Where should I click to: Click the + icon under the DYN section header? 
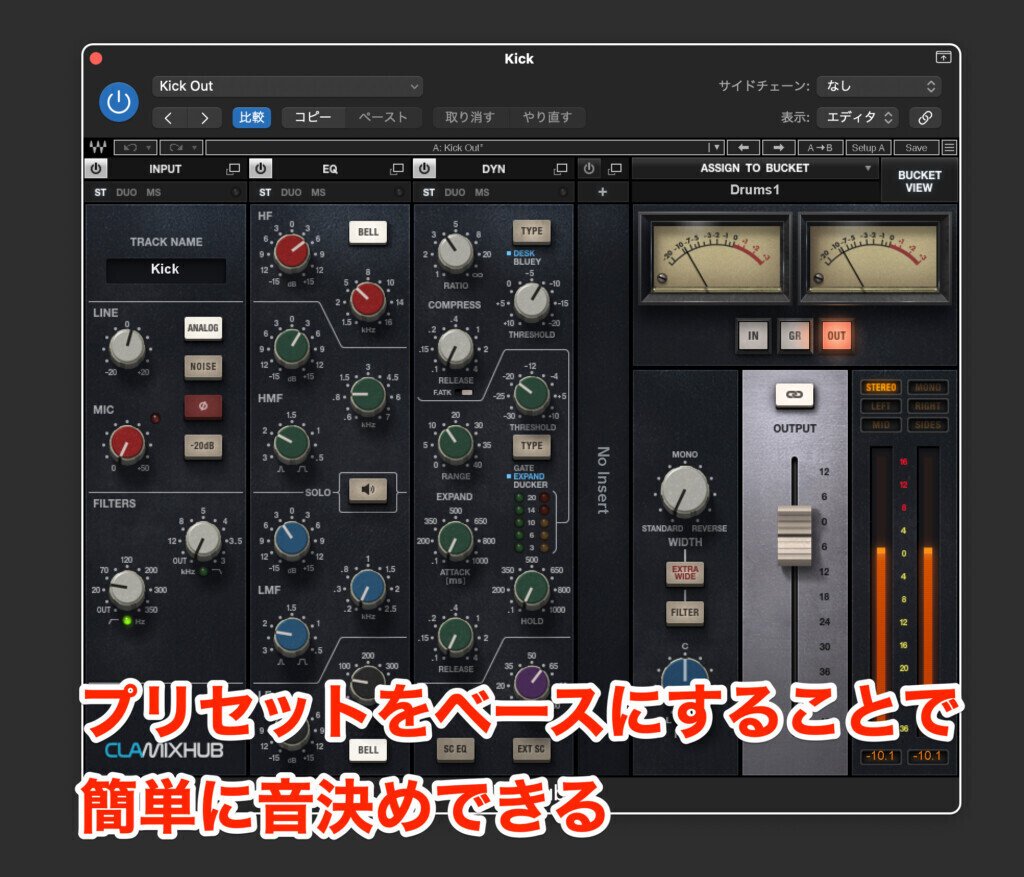pos(603,190)
